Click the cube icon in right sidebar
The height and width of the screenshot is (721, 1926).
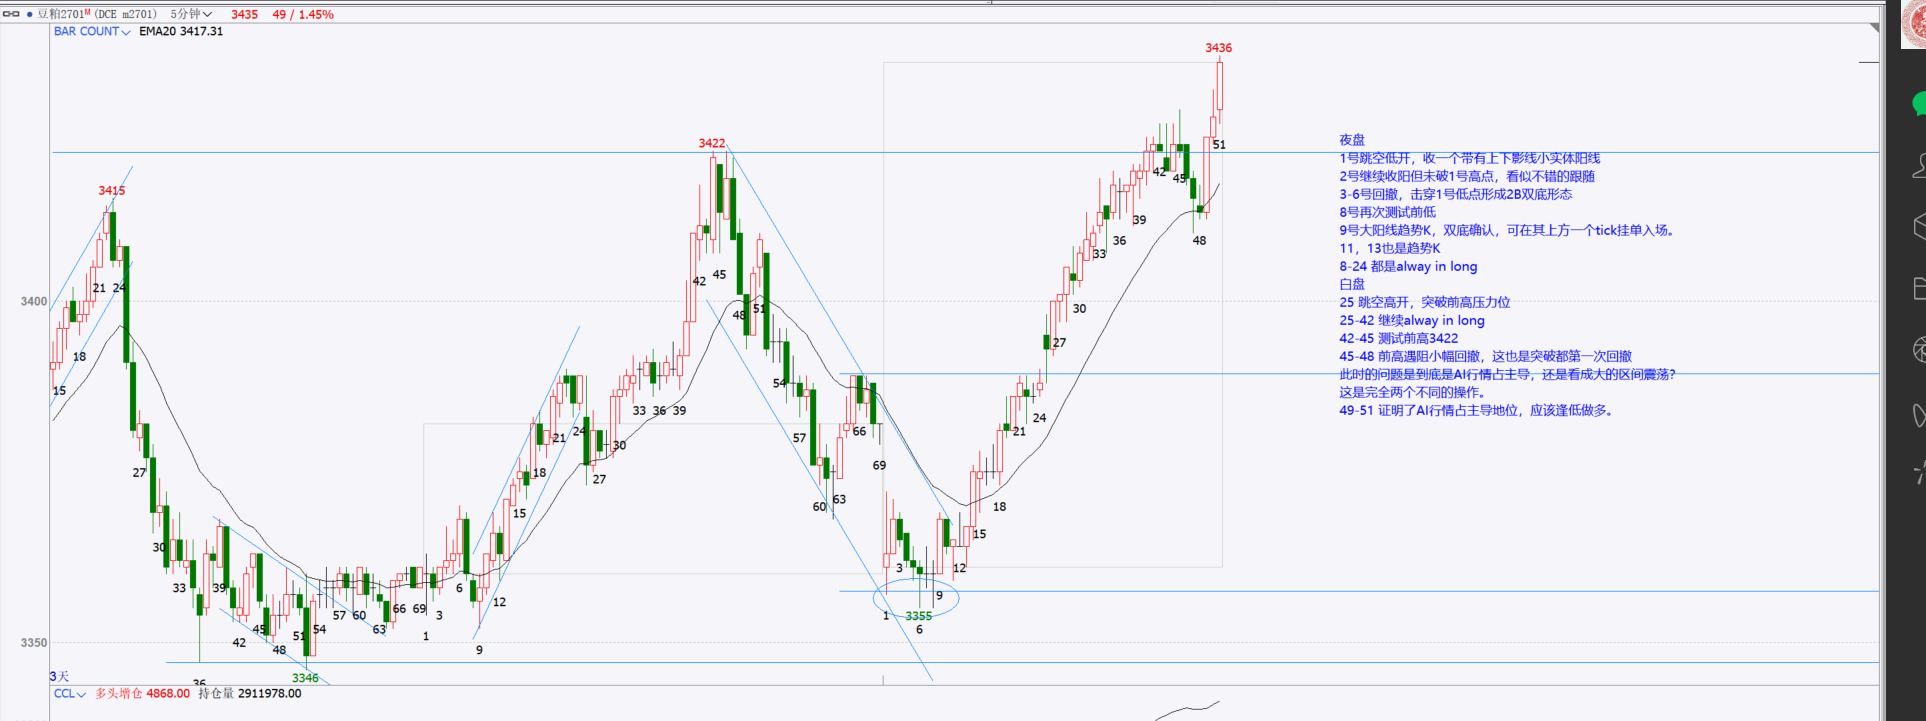tap(1919, 227)
